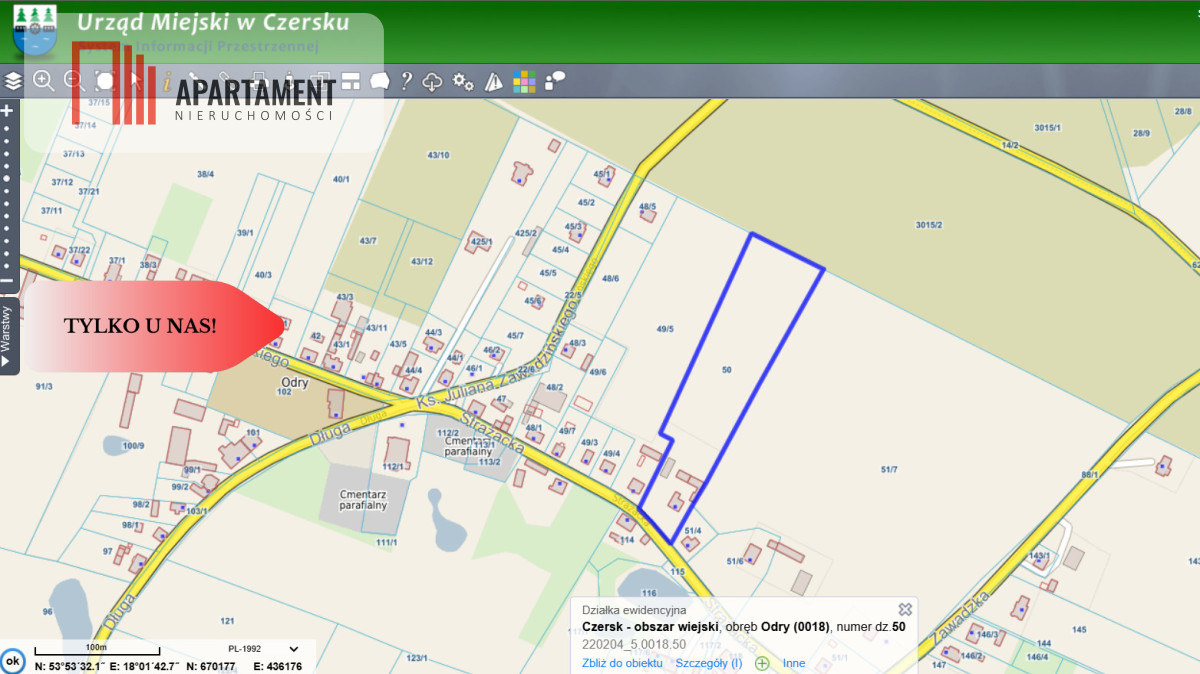Image resolution: width=1200 pixels, height=674 pixels.
Task: Expand options with green plus icon
Action: 762,663
